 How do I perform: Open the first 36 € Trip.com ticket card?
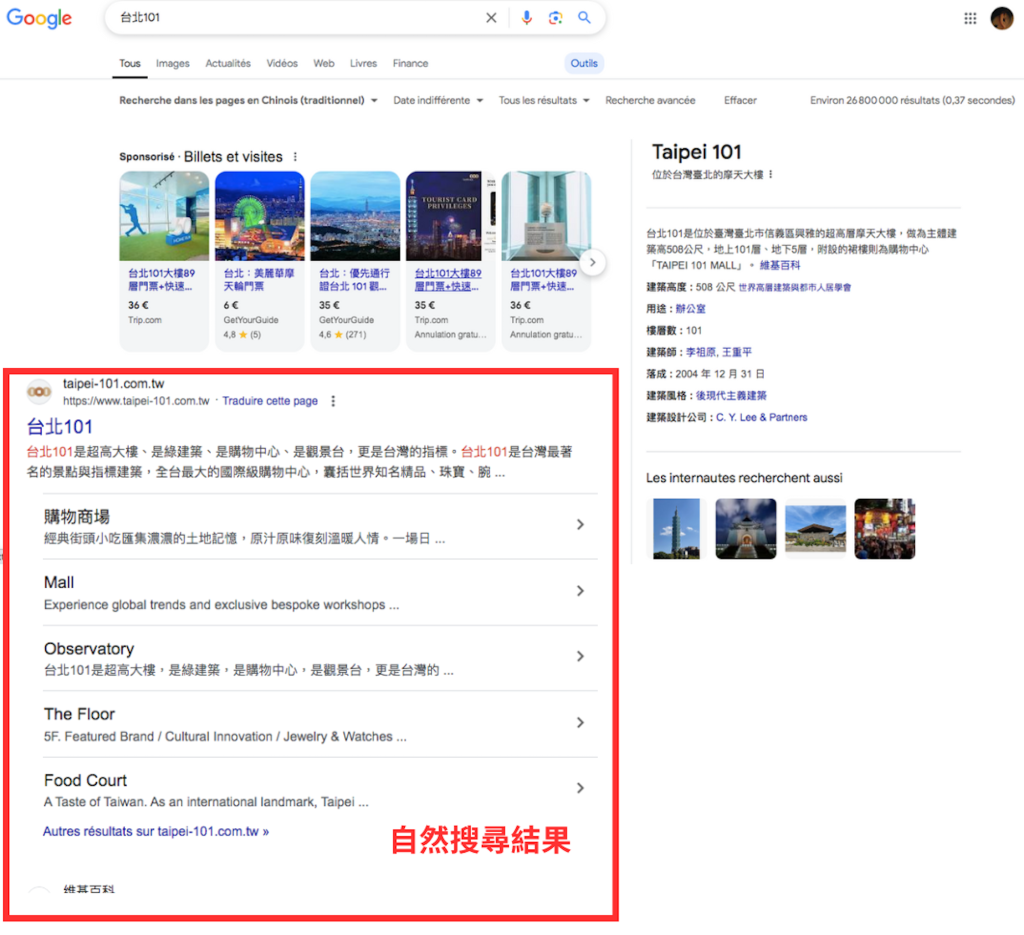164,261
